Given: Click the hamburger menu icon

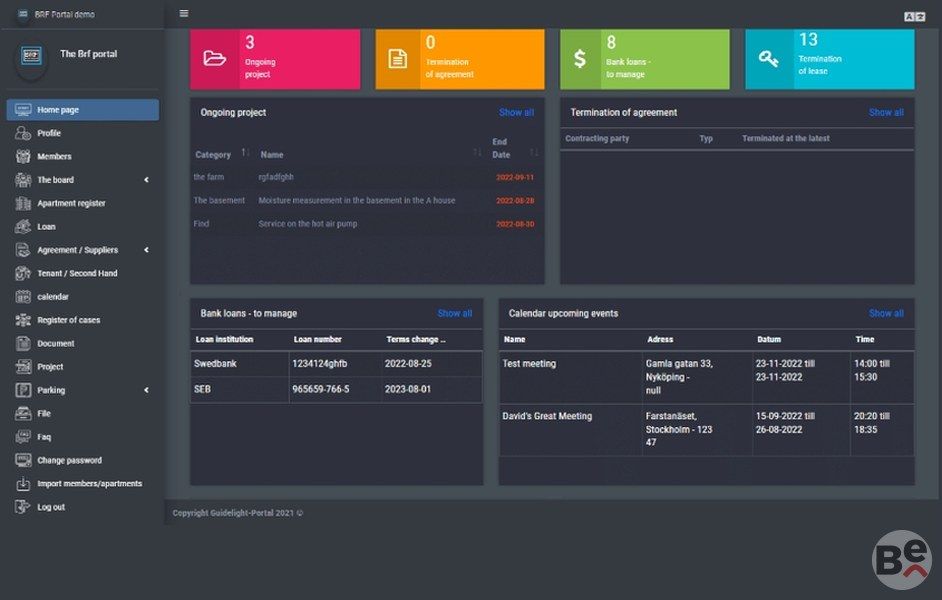Looking at the screenshot, I should pos(183,14).
